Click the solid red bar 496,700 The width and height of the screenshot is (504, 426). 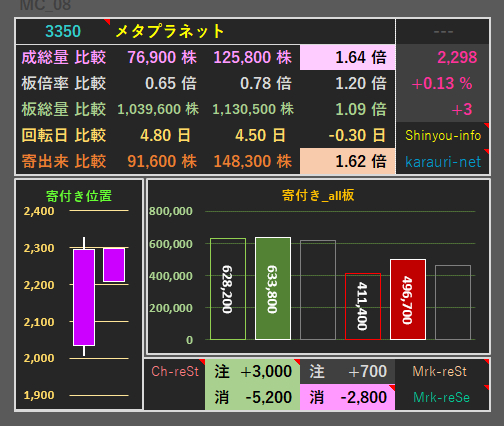point(408,299)
